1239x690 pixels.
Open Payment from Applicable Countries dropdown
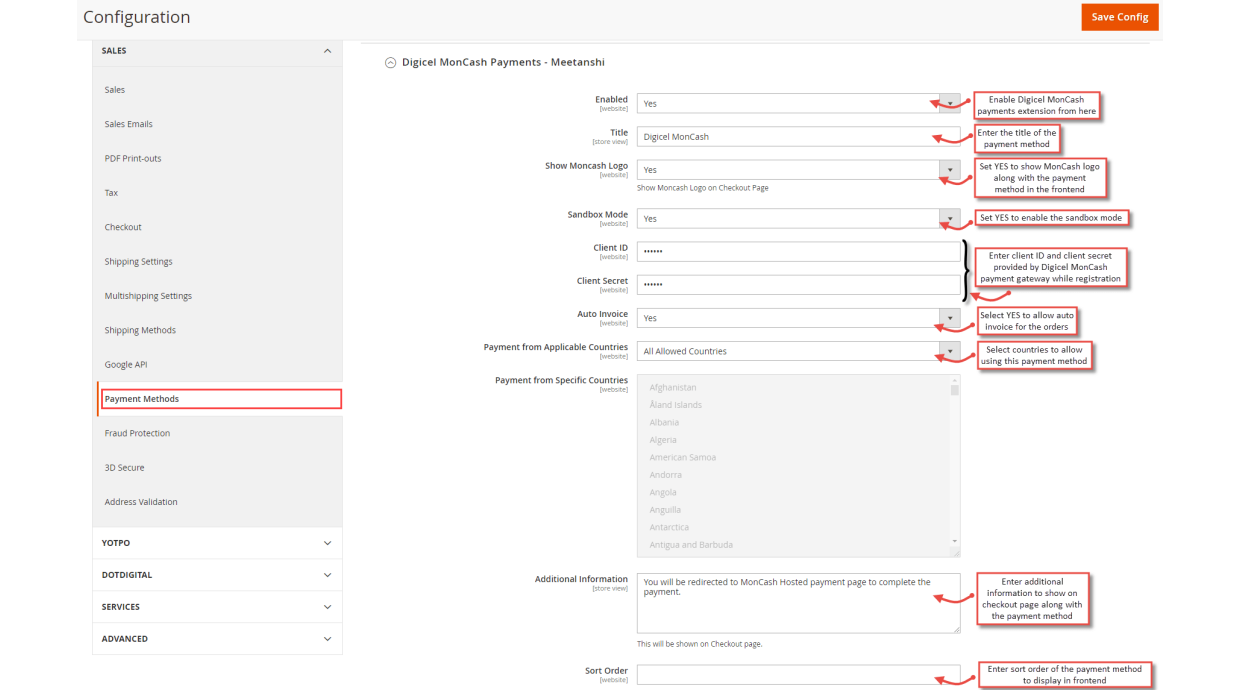pos(798,351)
